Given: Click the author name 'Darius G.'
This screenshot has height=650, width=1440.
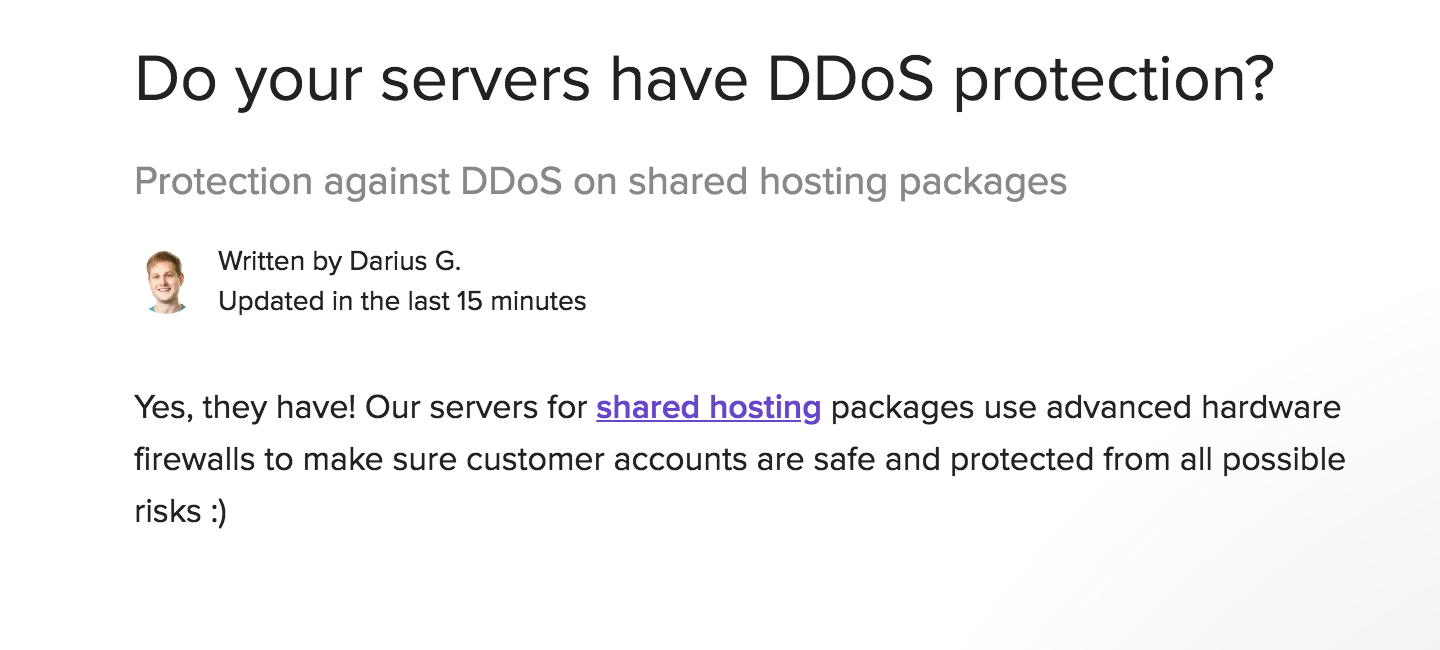Looking at the screenshot, I should [405, 262].
